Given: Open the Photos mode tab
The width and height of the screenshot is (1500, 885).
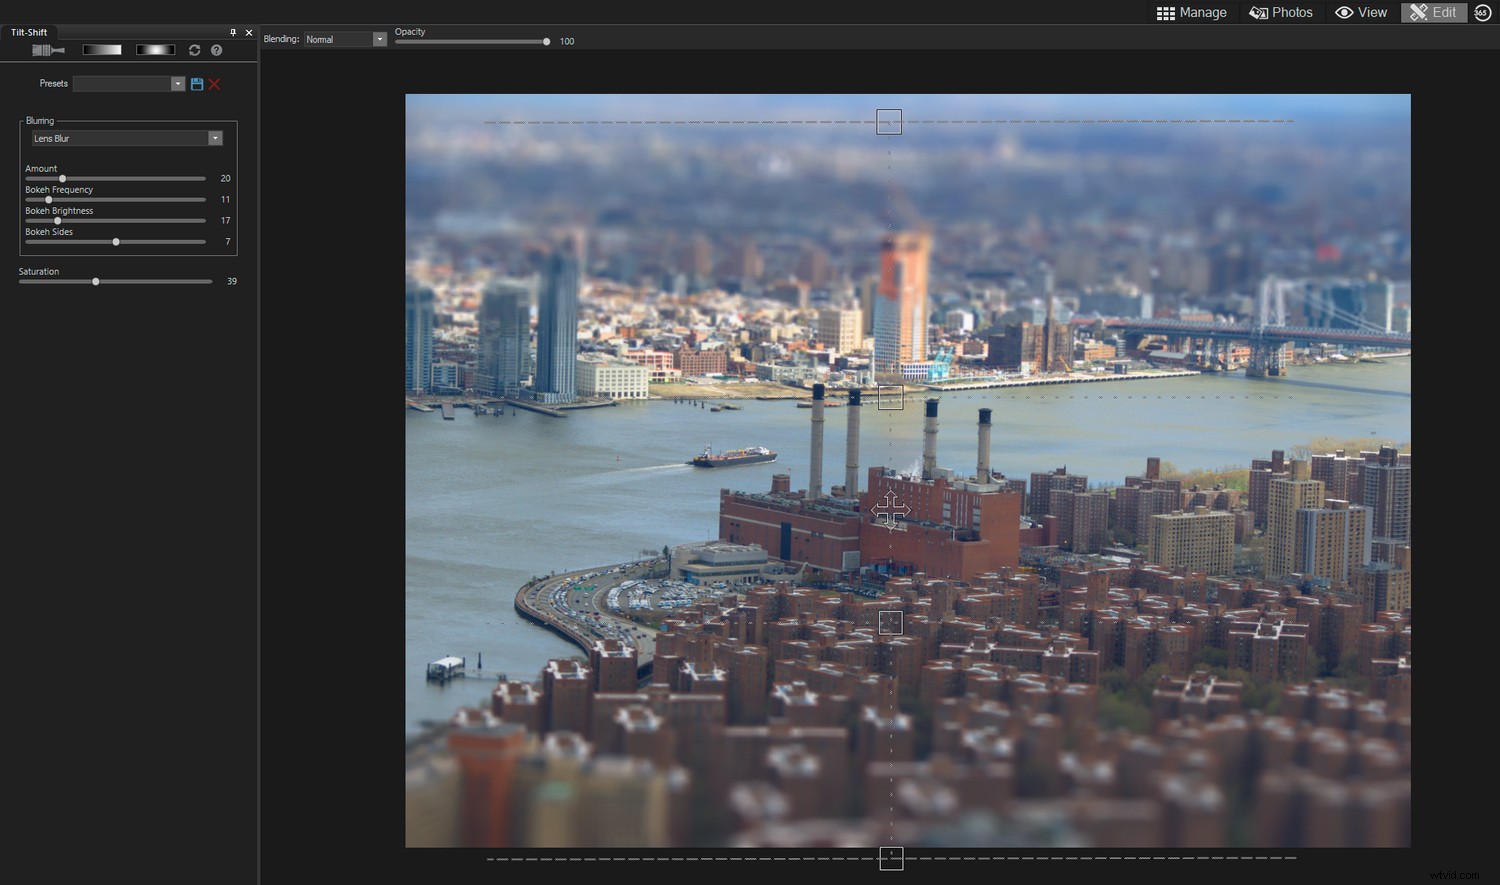Looking at the screenshot, I should pos(1281,12).
